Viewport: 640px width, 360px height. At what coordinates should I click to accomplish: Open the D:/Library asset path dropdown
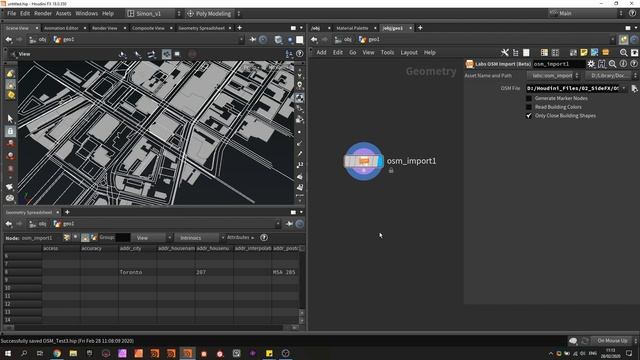(x=611, y=76)
